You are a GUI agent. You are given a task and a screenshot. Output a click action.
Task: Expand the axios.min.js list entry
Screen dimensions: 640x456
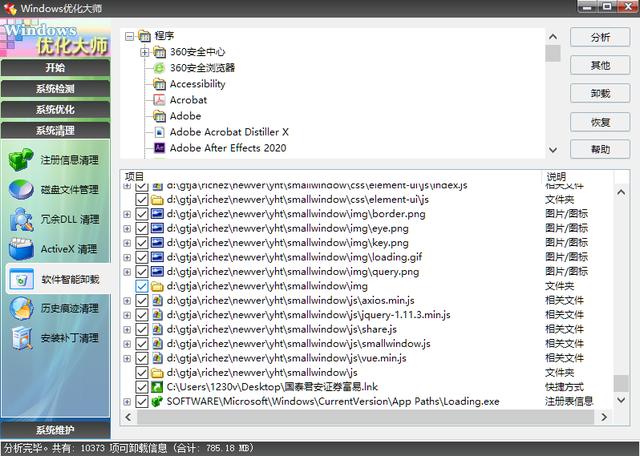point(127,301)
